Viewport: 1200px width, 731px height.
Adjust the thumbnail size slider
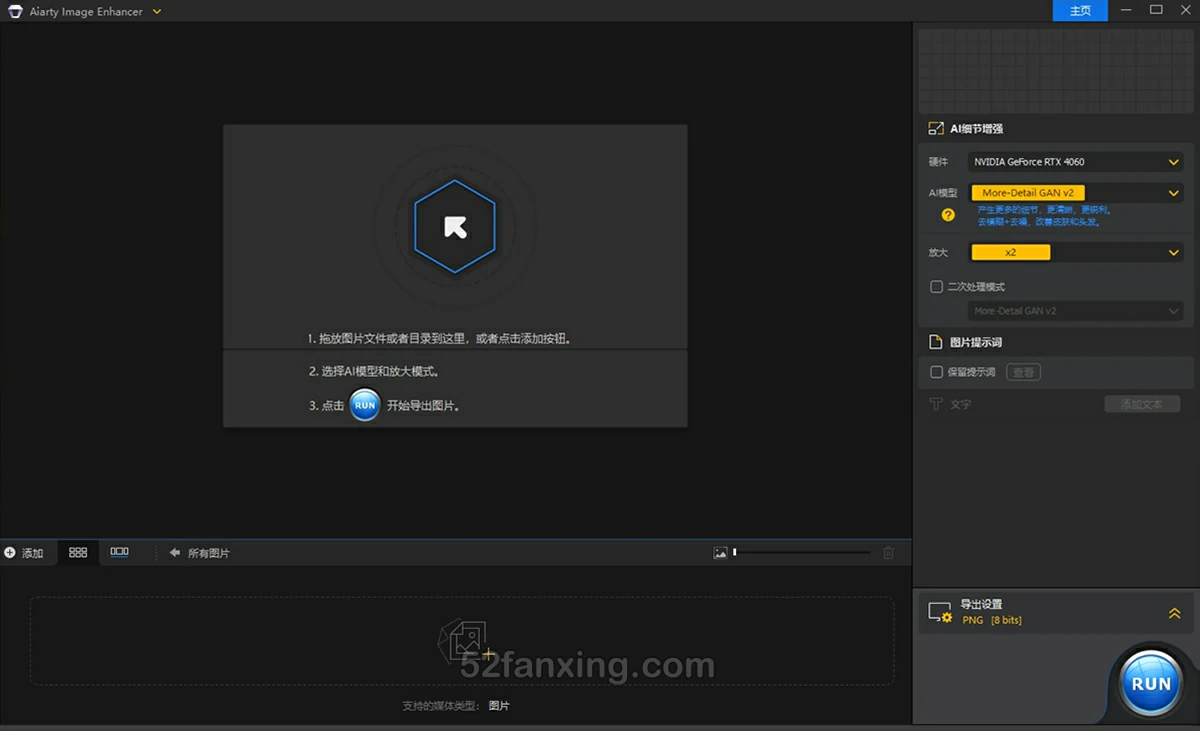[x=802, y=552]
